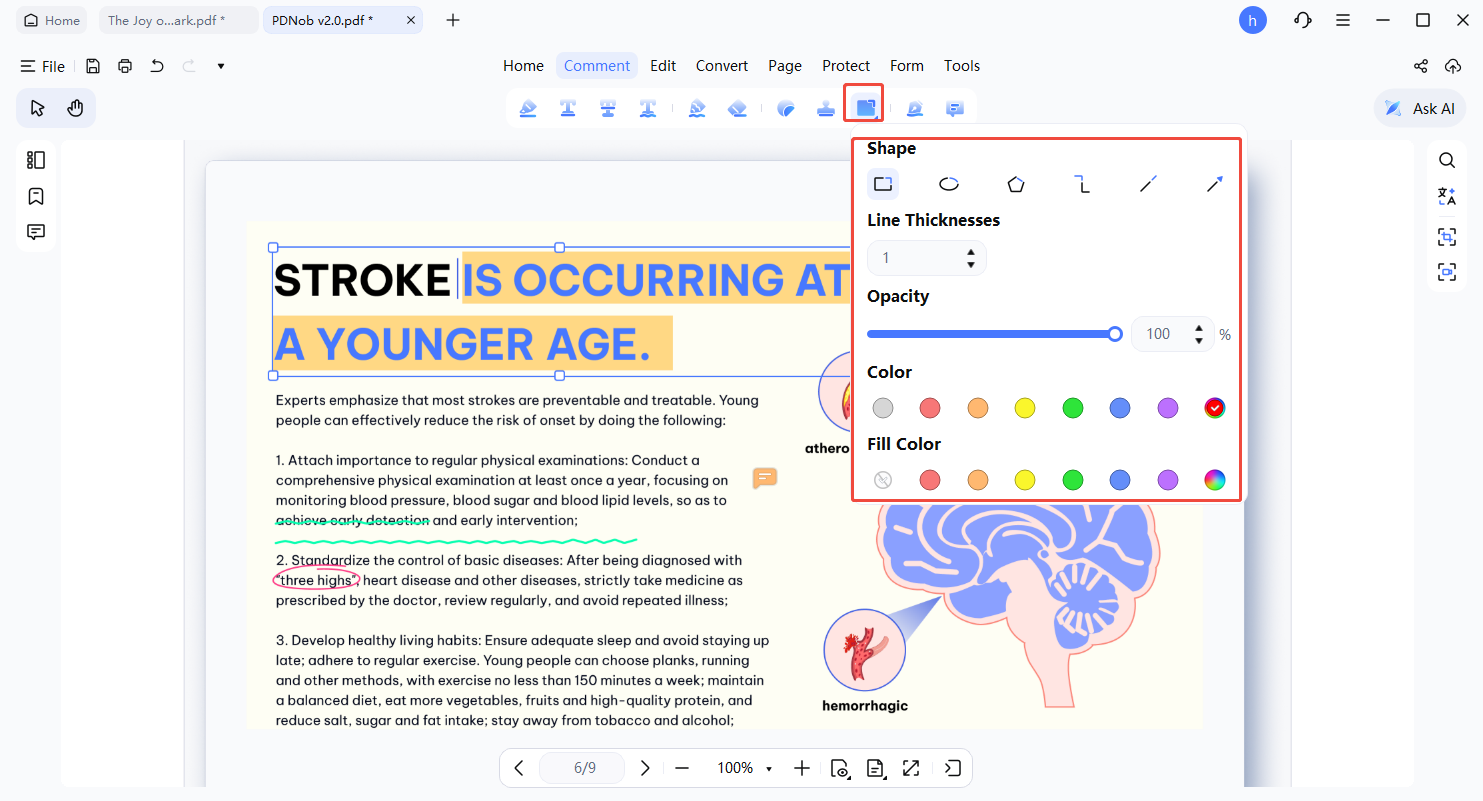The width and height of the screenshot is (1483, 801).
Task: Set fill color to no fill
Action: point(882,480)
